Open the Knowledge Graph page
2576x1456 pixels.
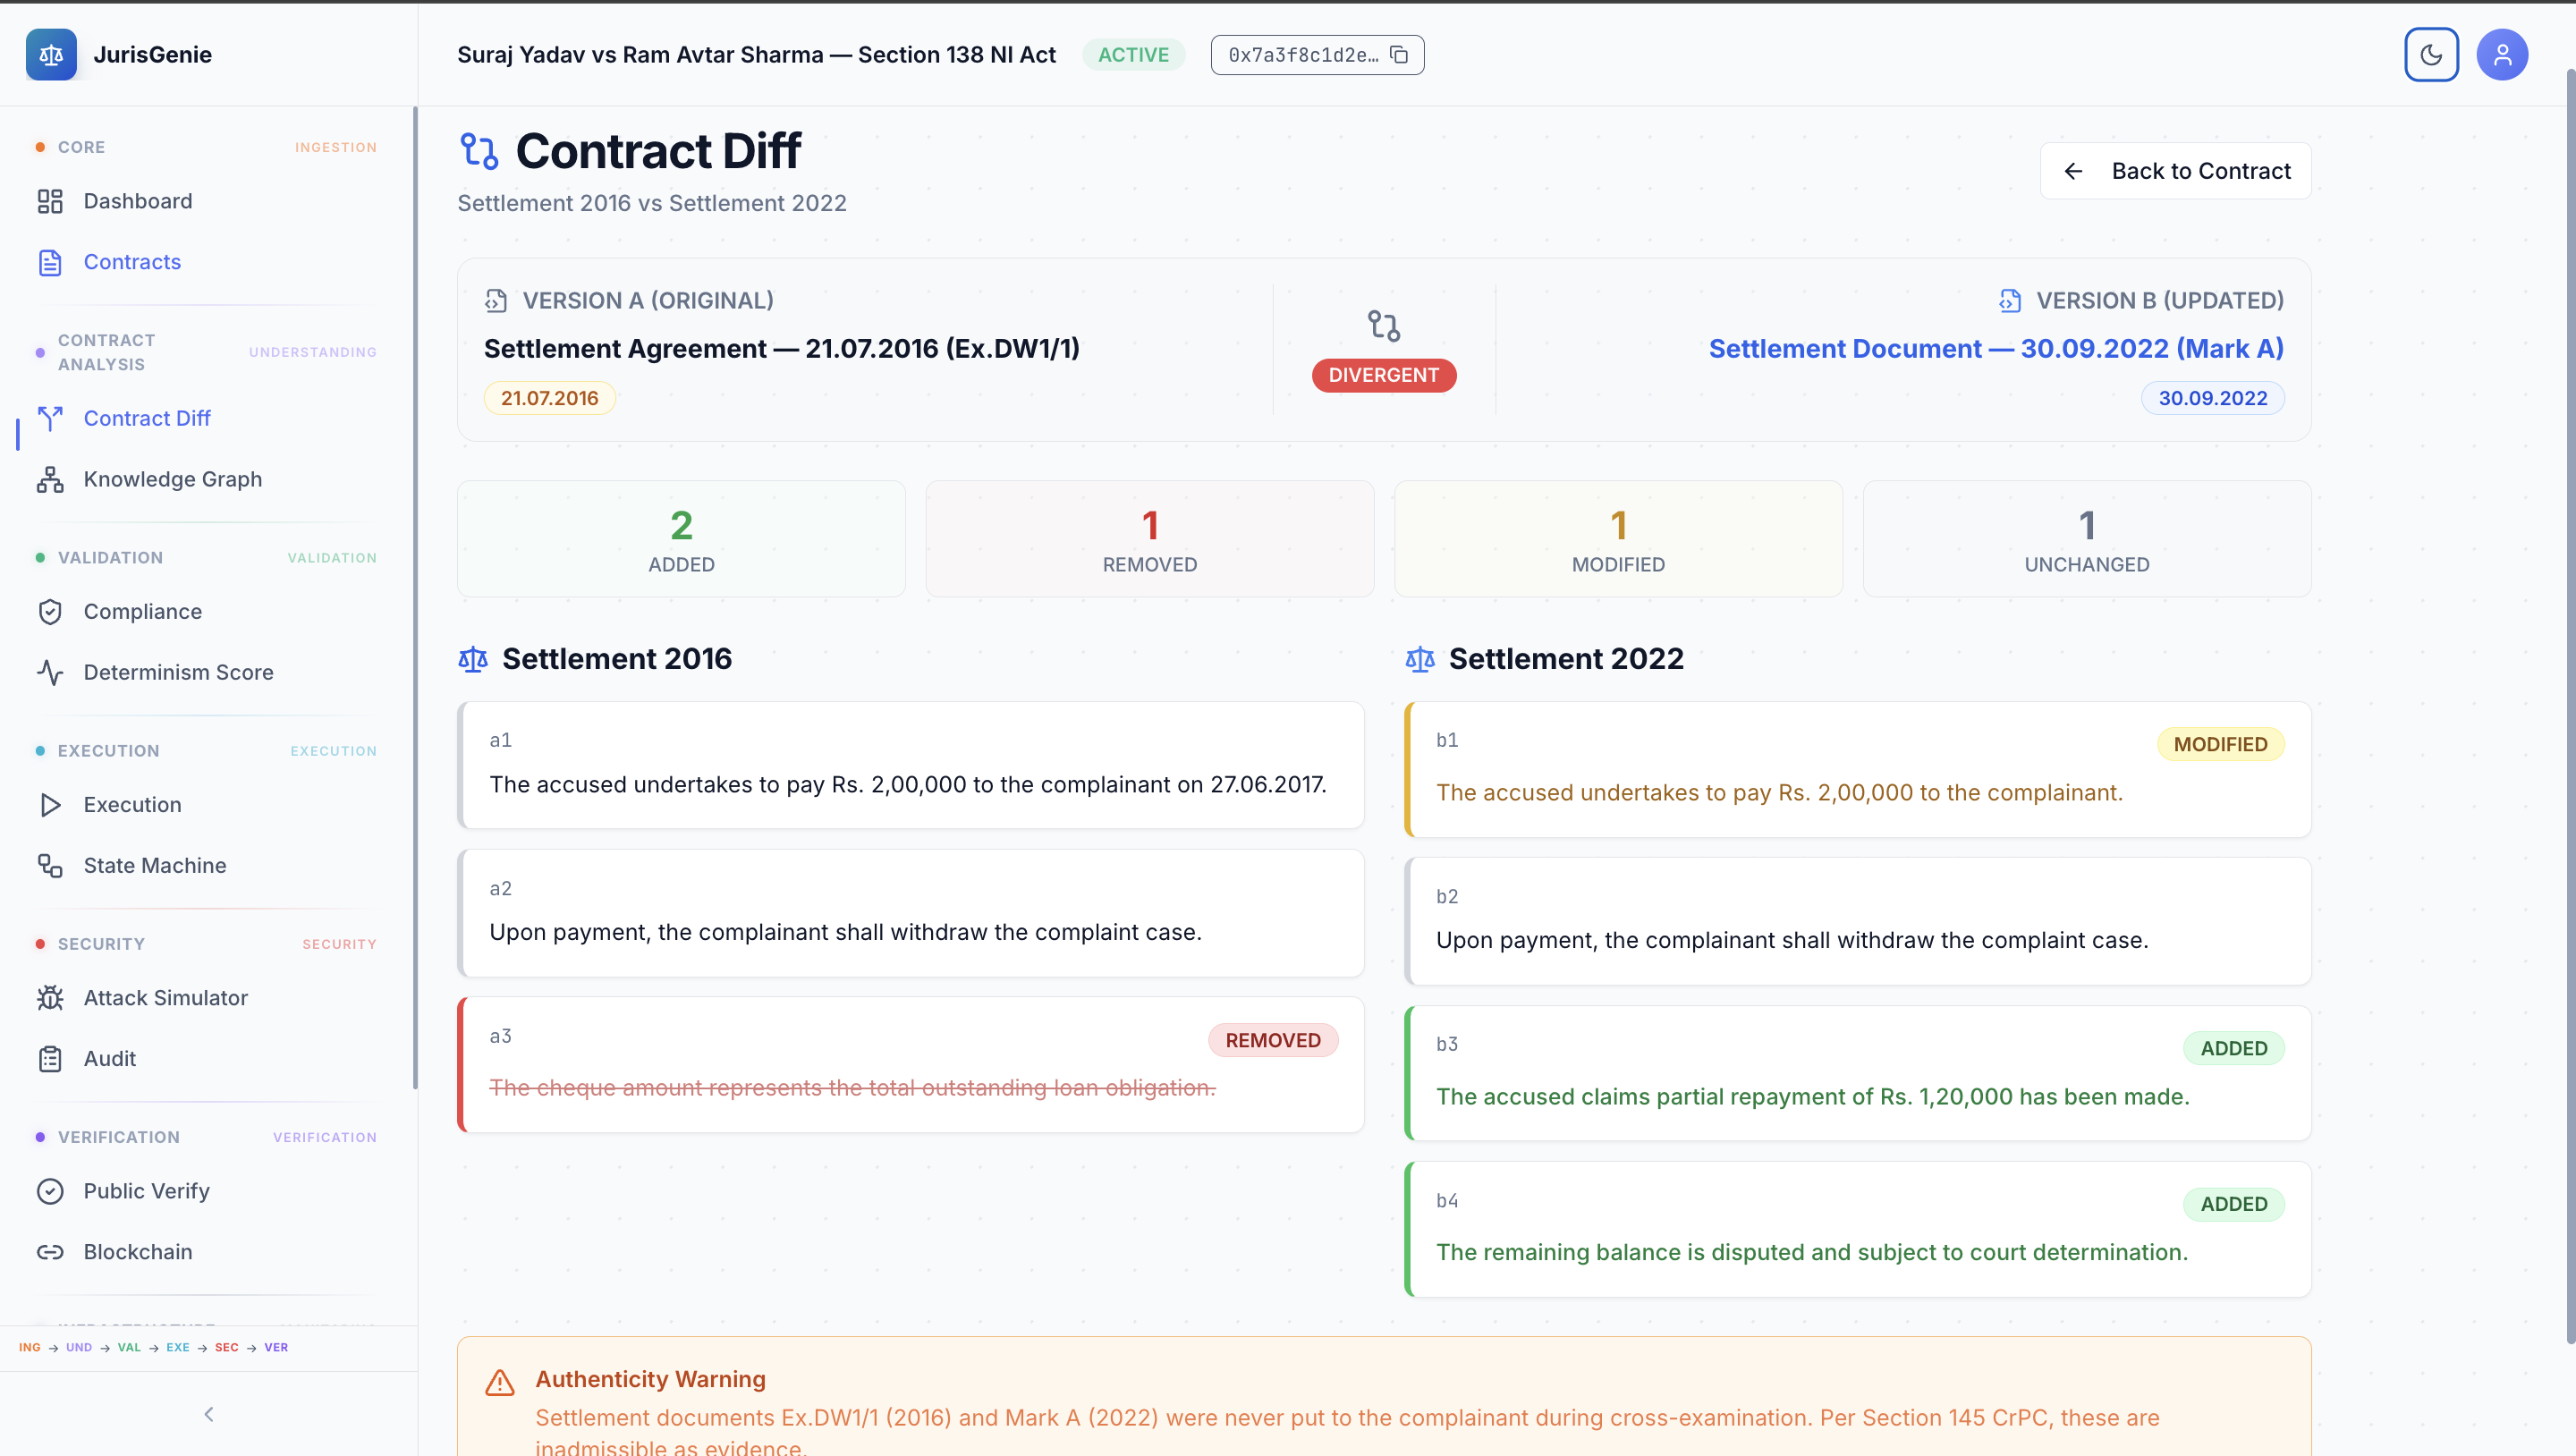click(x=172, y=479)
